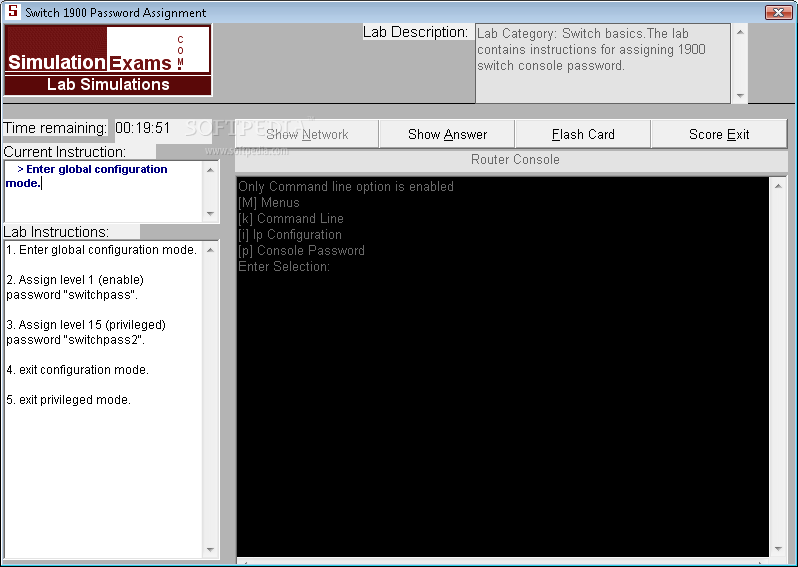Click the Router Console header bar
798x567 pixels.
pos(511,160)
